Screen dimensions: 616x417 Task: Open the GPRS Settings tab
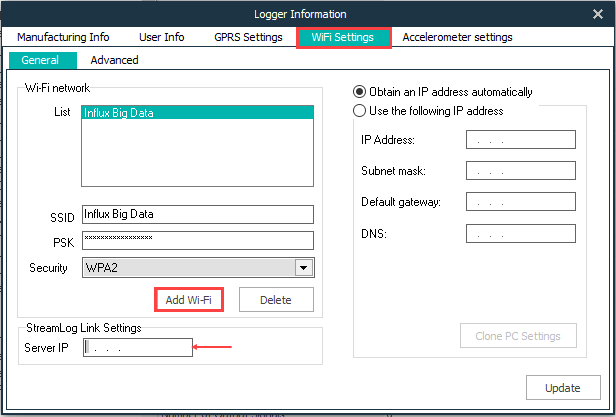click(x=248, y=37)
